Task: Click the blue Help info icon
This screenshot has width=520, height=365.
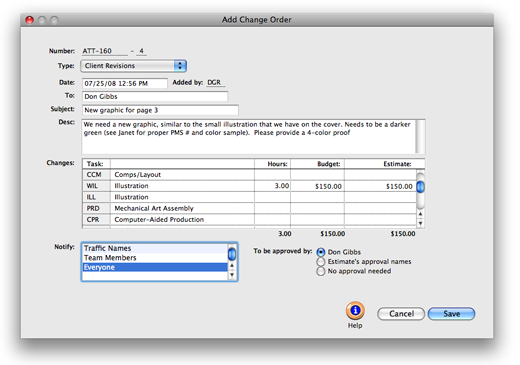Action: [x=355, y=311]
